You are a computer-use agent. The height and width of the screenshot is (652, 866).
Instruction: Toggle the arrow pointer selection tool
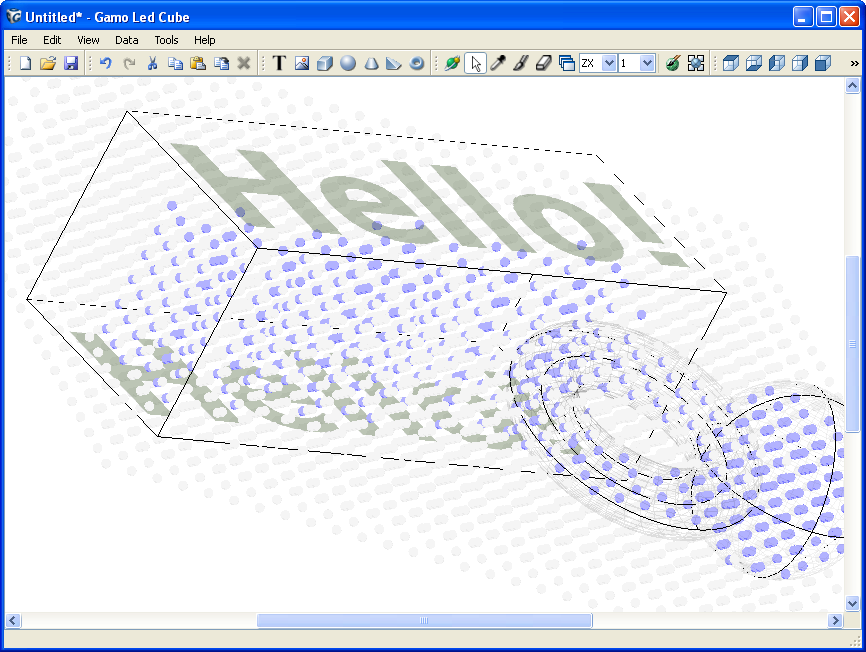click(x=475, y=63)
